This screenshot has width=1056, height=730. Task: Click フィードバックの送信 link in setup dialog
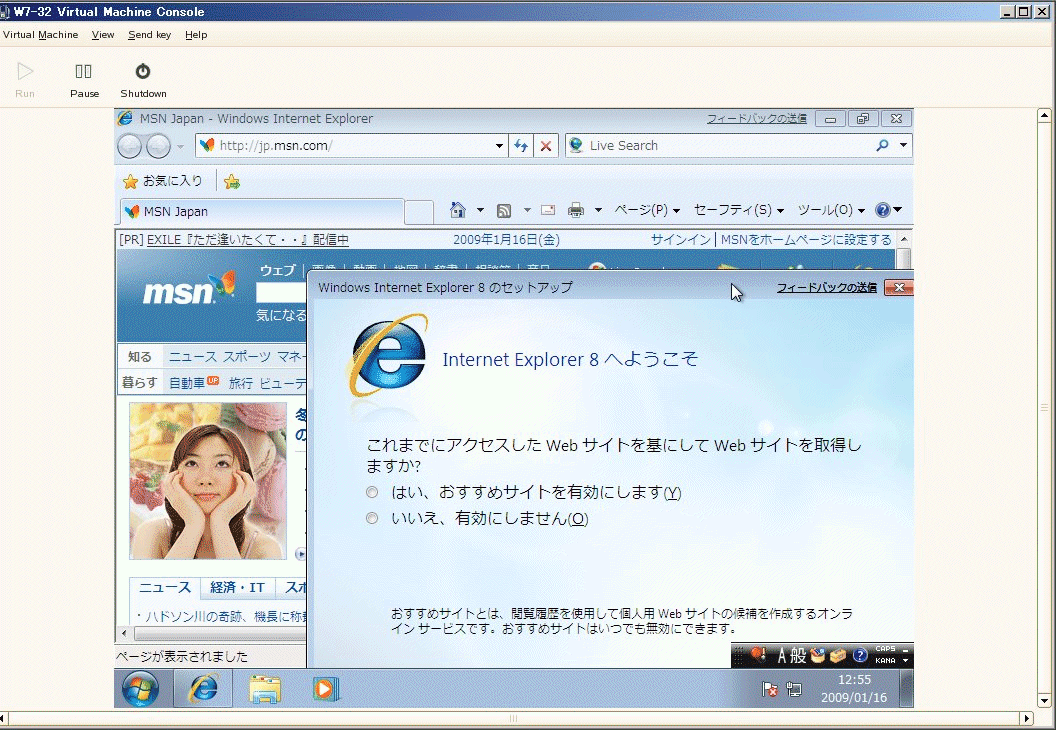[x=826, y=288]
